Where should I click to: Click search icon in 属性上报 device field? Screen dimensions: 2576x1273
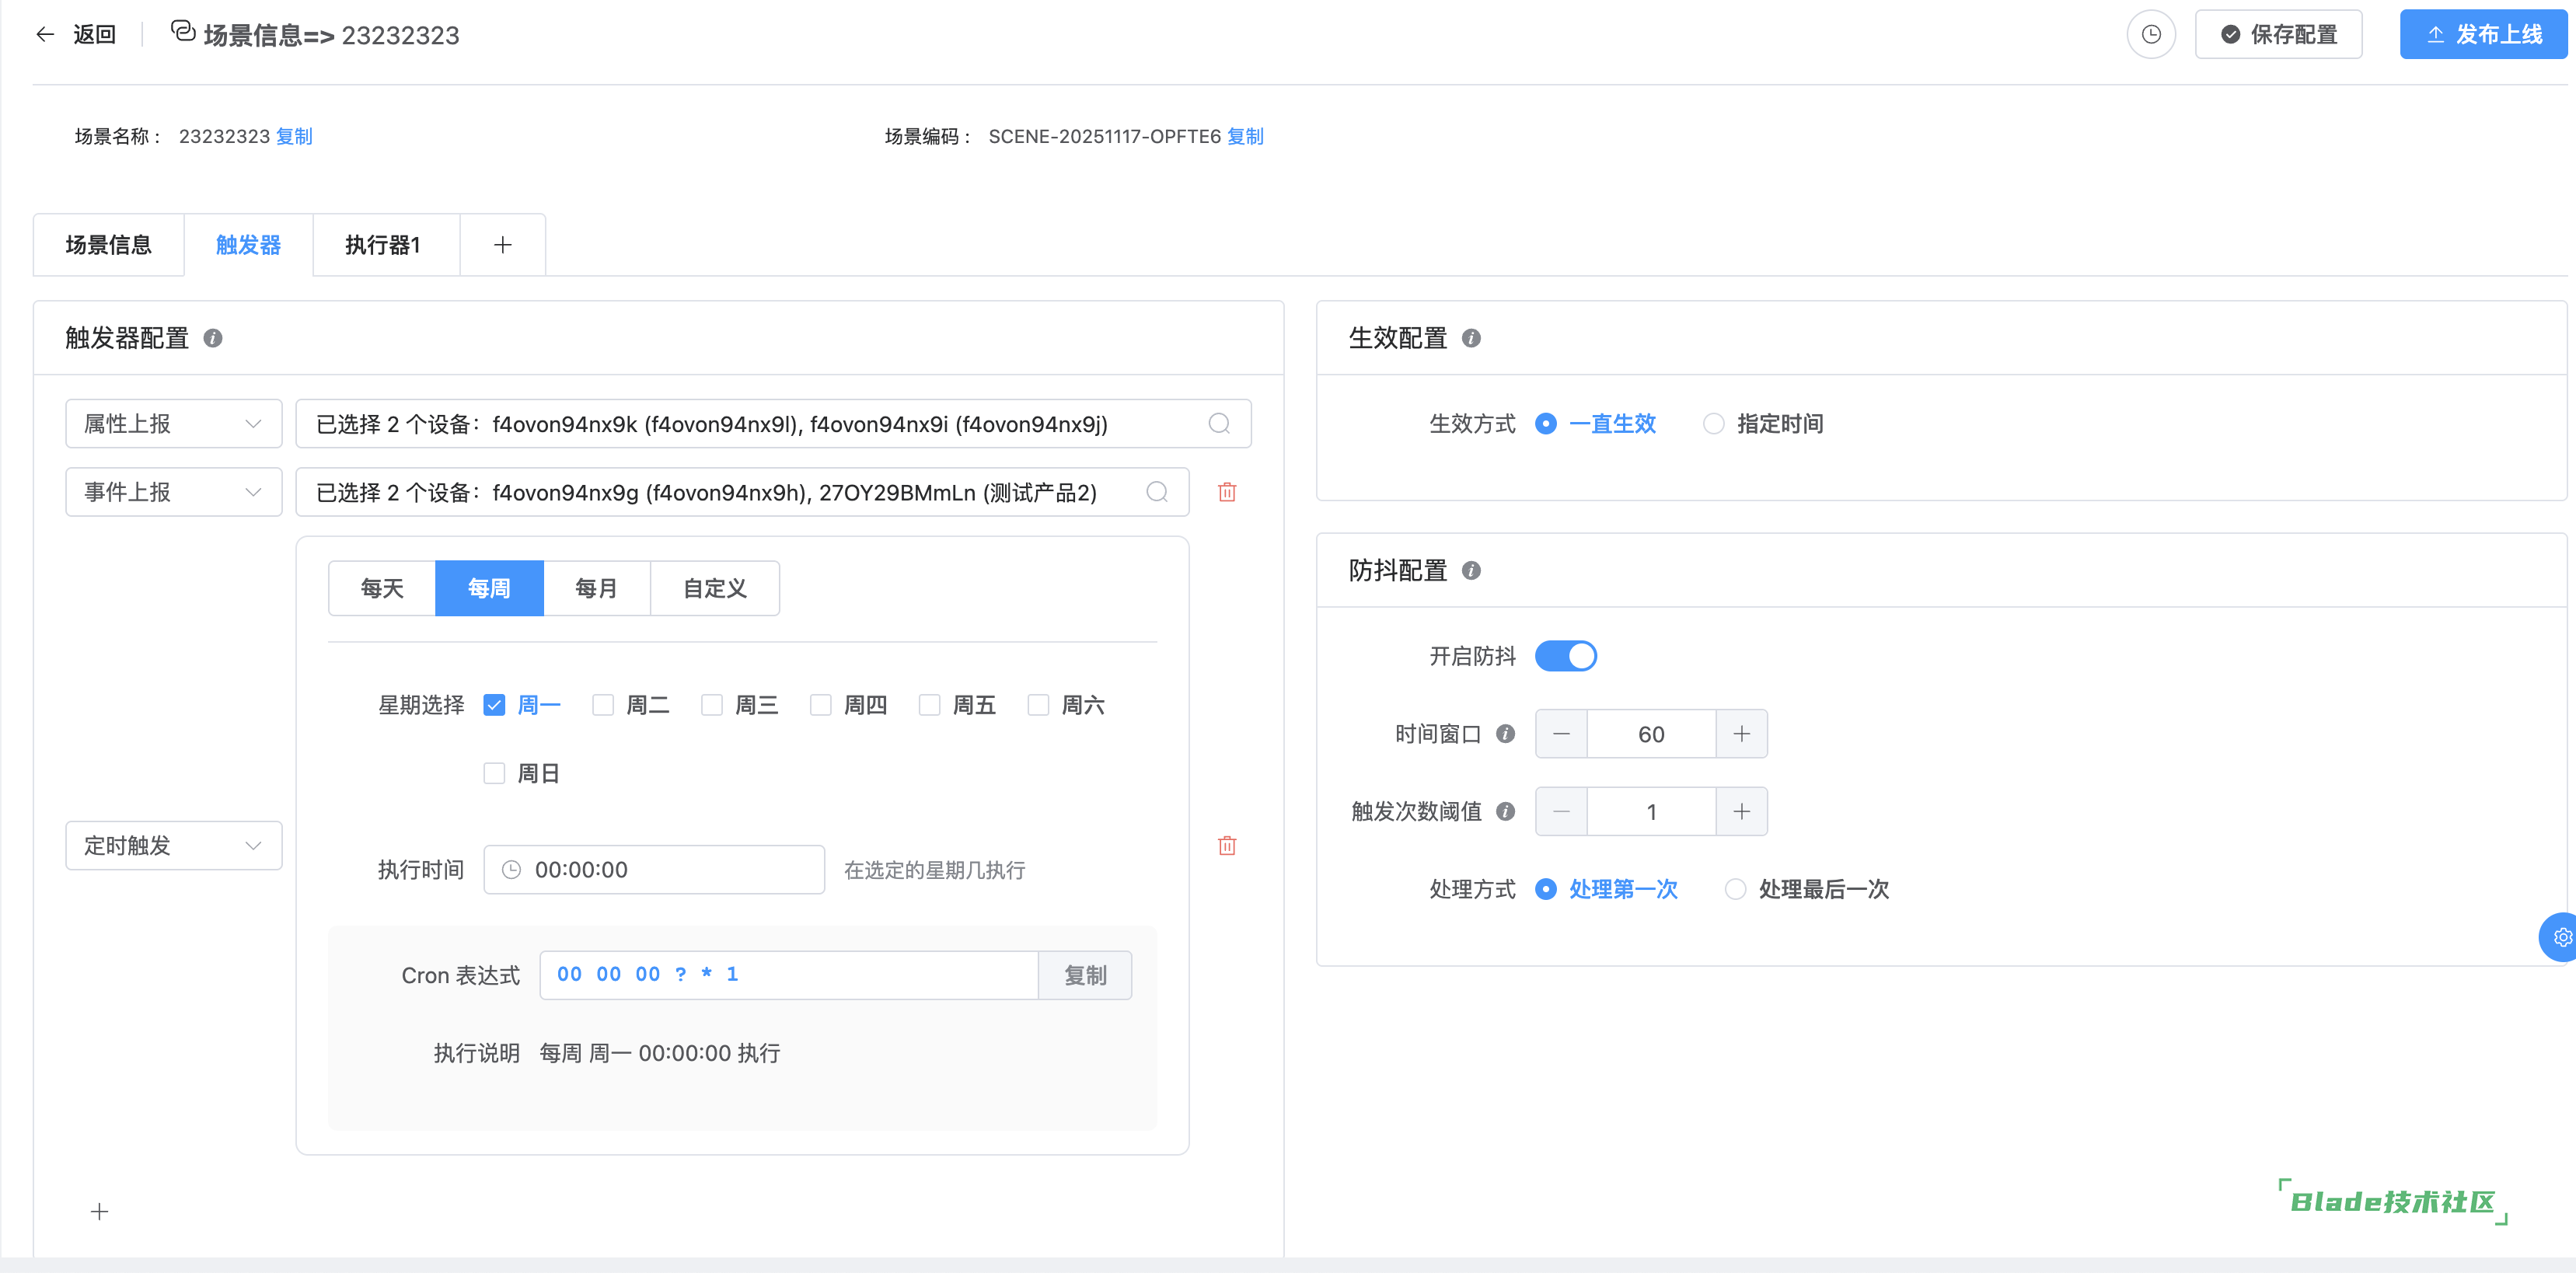(x=1219, y=424)
